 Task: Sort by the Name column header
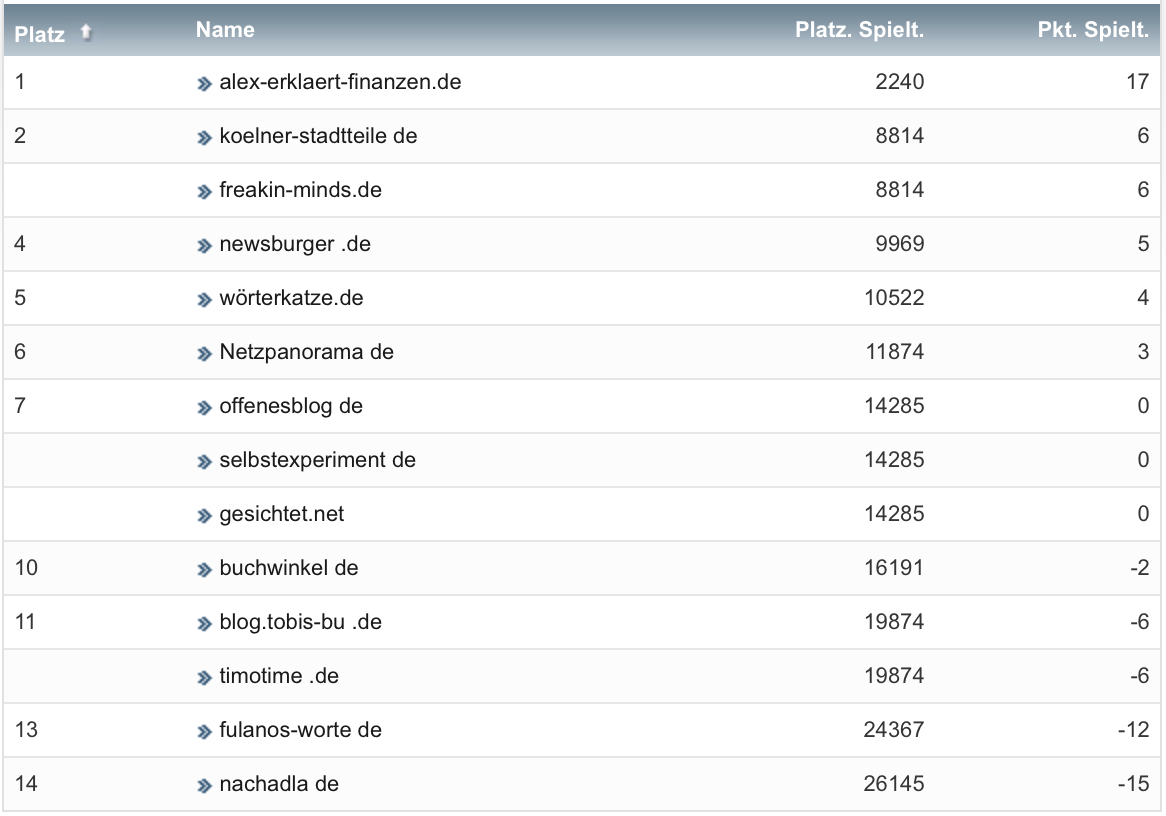point(225,30)
